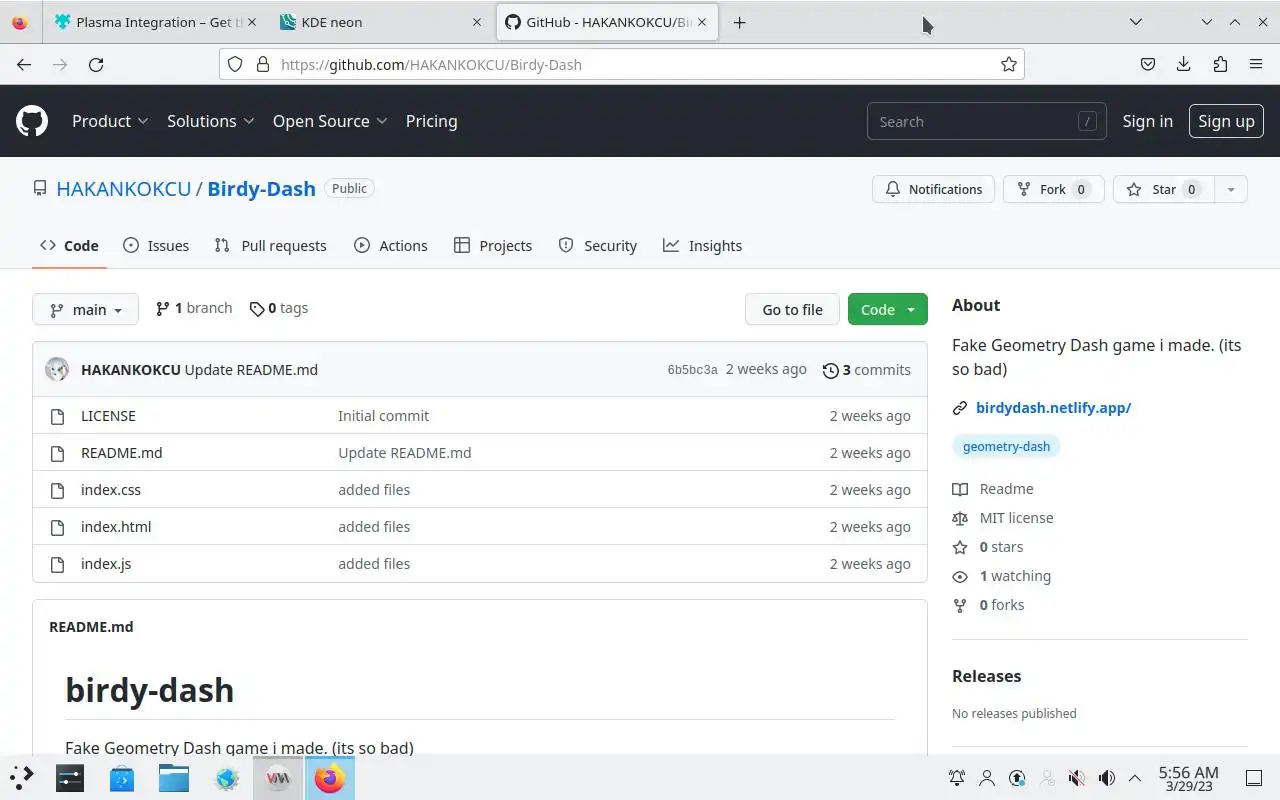The height and width of the screenshot is (800, 1280).
Task: List all tabs dropdown arrow
Action: [1136, 22]
